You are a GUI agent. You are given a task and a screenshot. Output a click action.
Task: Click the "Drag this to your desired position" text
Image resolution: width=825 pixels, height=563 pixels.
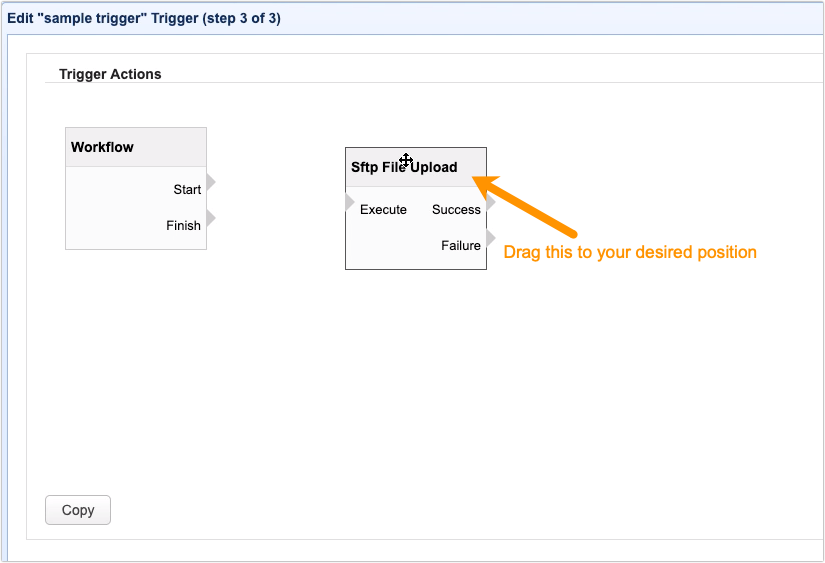pyautogui.click(x=629, y=252)
